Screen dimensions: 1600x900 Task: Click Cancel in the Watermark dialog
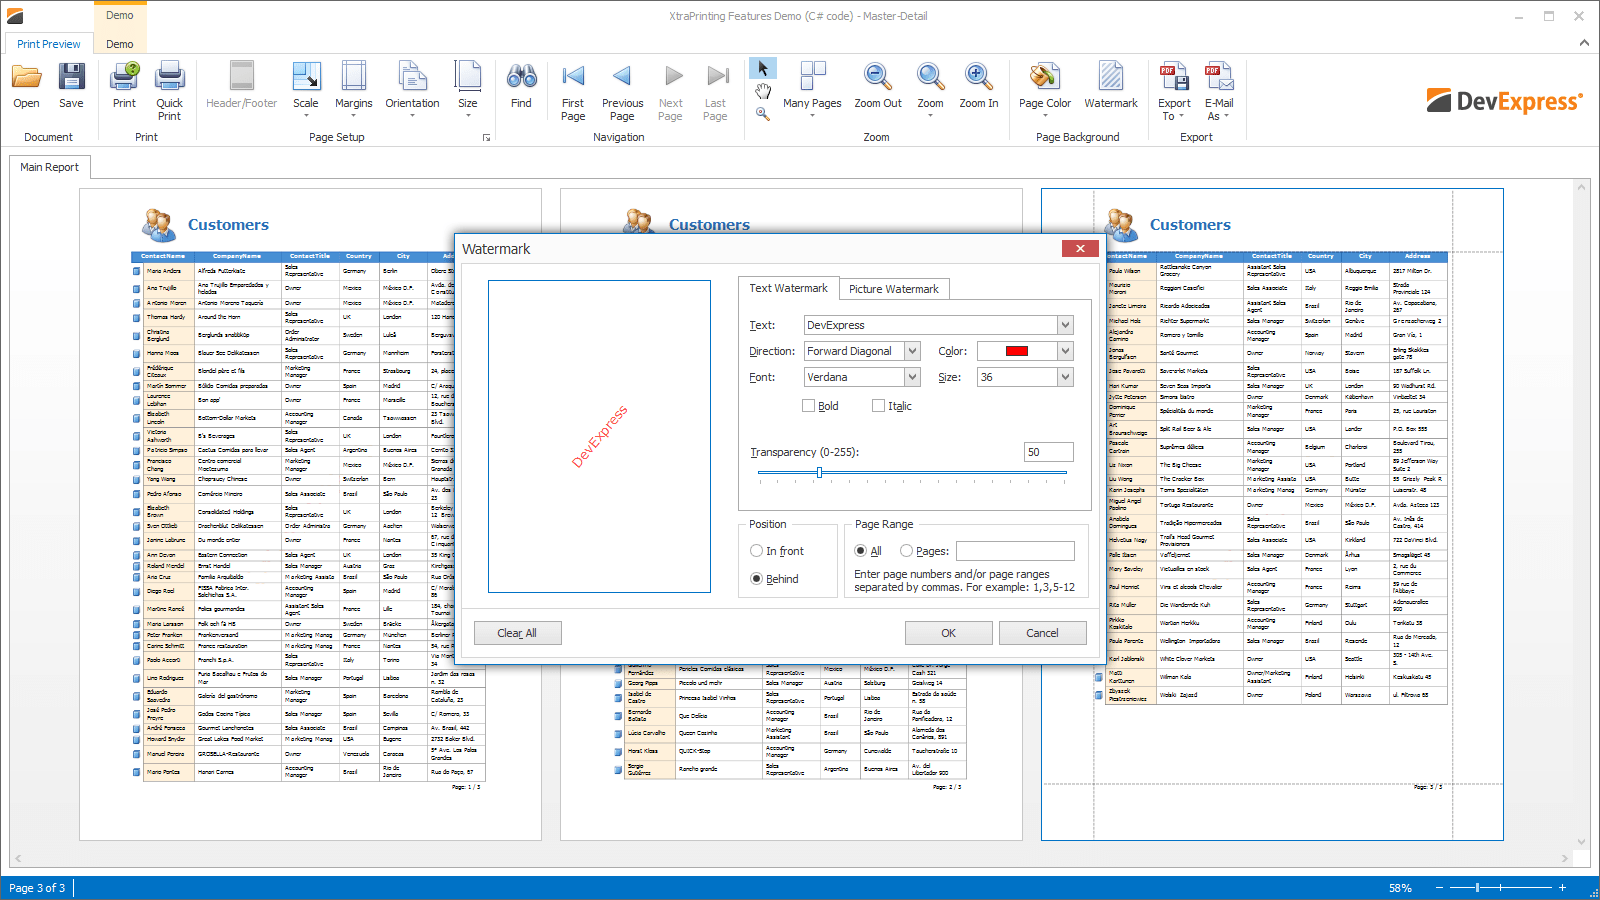1042,633
